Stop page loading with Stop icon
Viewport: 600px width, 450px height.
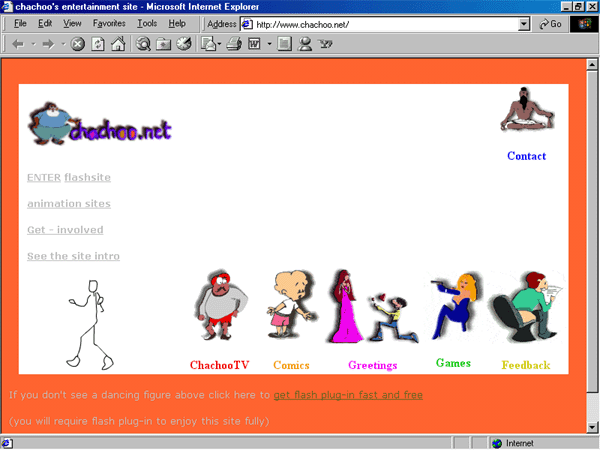tap(78, 44)
